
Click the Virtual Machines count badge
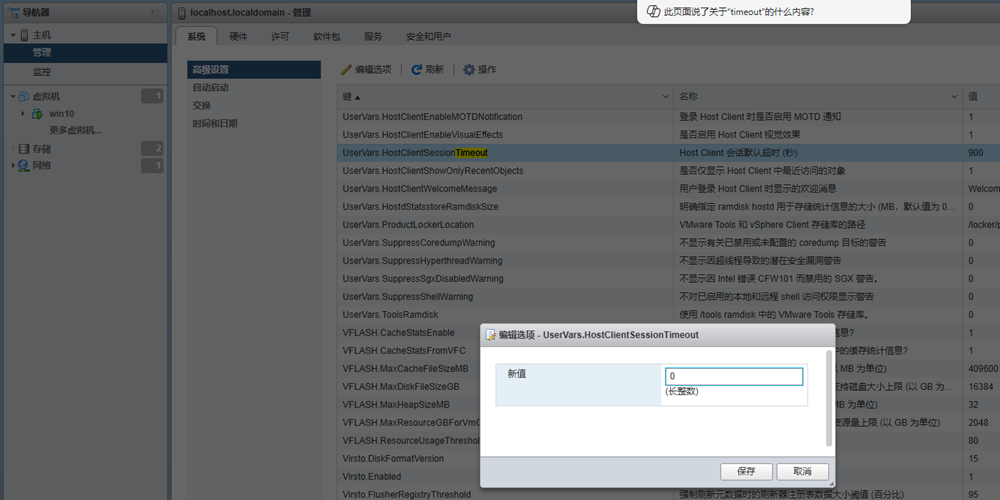tap(152, 96)
